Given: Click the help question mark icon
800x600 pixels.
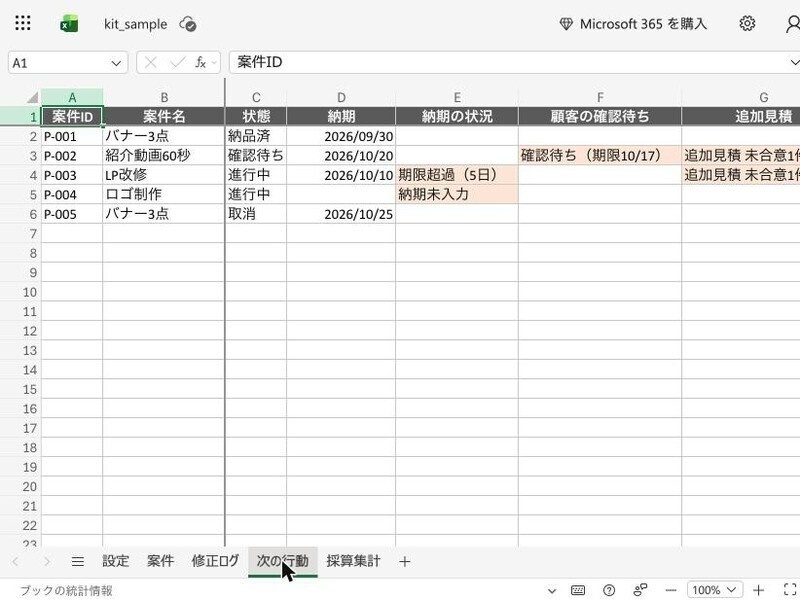Looking at the screenshot, I should tap(609, 590).
